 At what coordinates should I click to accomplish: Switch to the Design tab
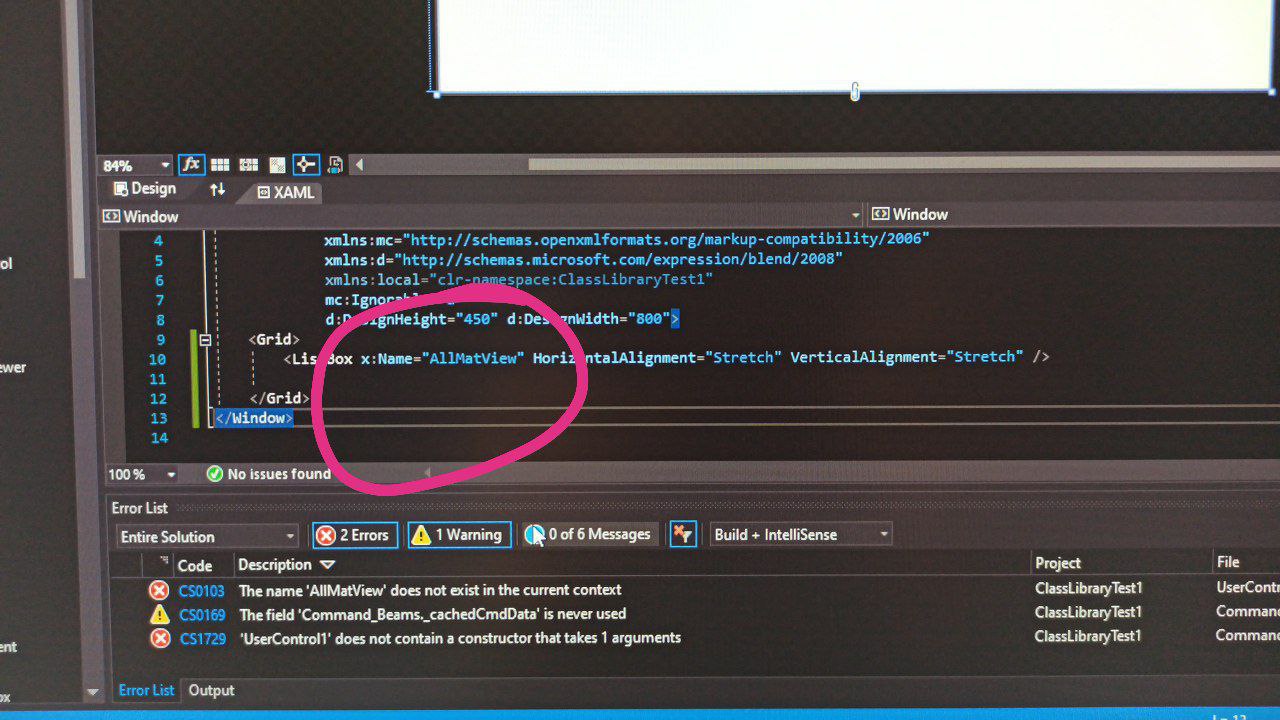tap(144, 189)
